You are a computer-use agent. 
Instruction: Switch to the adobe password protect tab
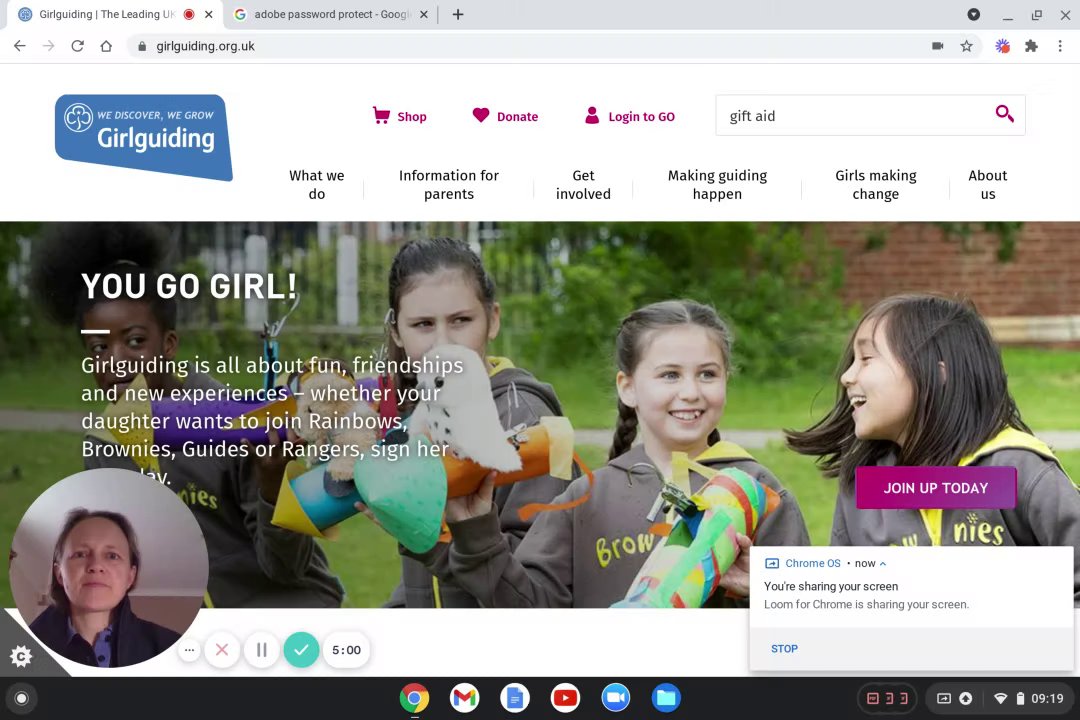click(x=331, y=14)
